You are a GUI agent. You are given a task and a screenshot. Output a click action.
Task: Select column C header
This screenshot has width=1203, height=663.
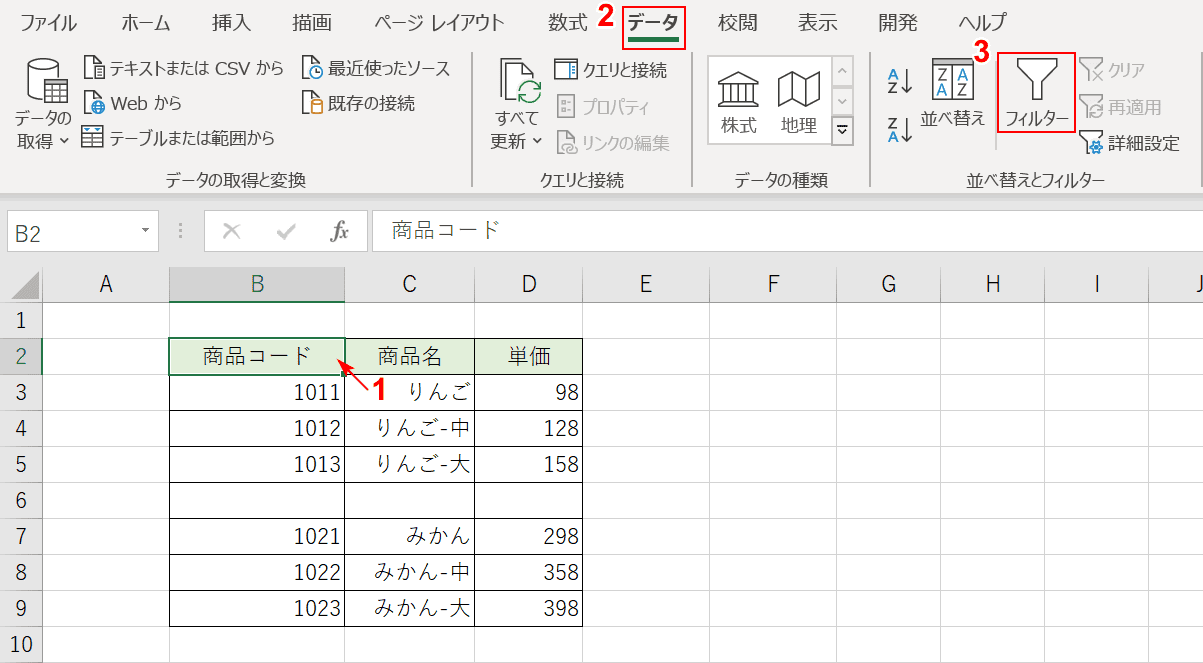410,285
